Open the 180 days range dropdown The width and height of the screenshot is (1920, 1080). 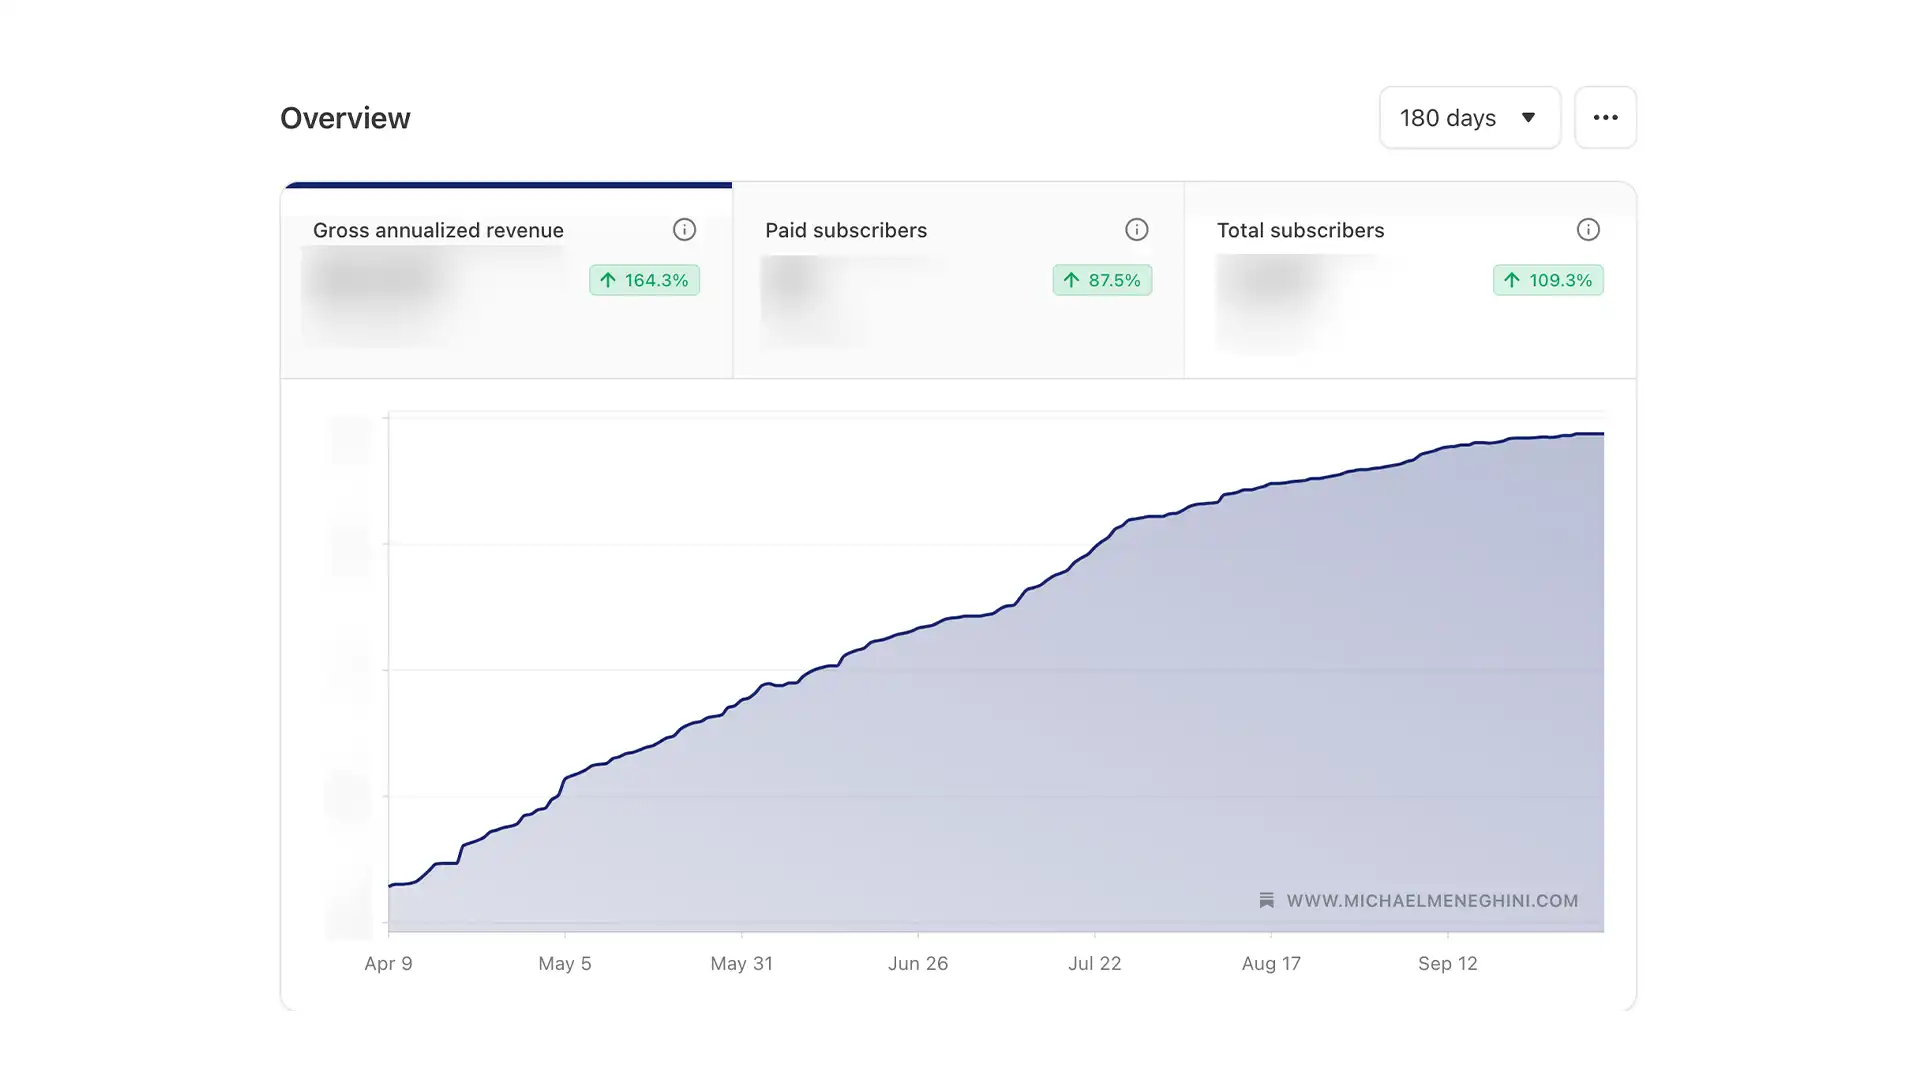[1469, 118]
